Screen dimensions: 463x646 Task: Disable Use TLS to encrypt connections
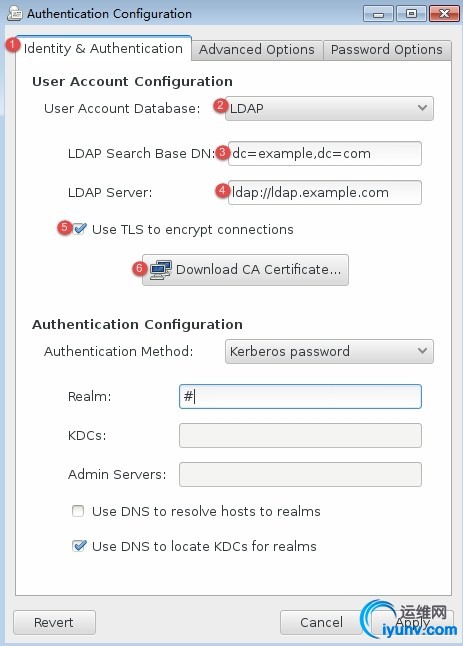[x=79, y=229]
